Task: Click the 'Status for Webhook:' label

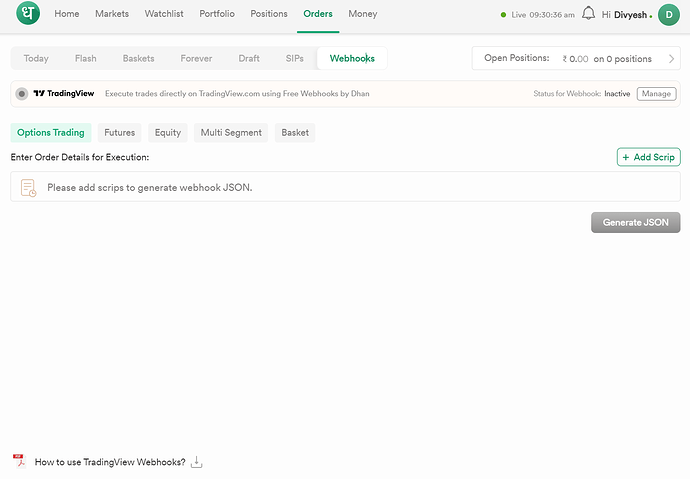Action: pyautogui.click(x=567, y=94)
